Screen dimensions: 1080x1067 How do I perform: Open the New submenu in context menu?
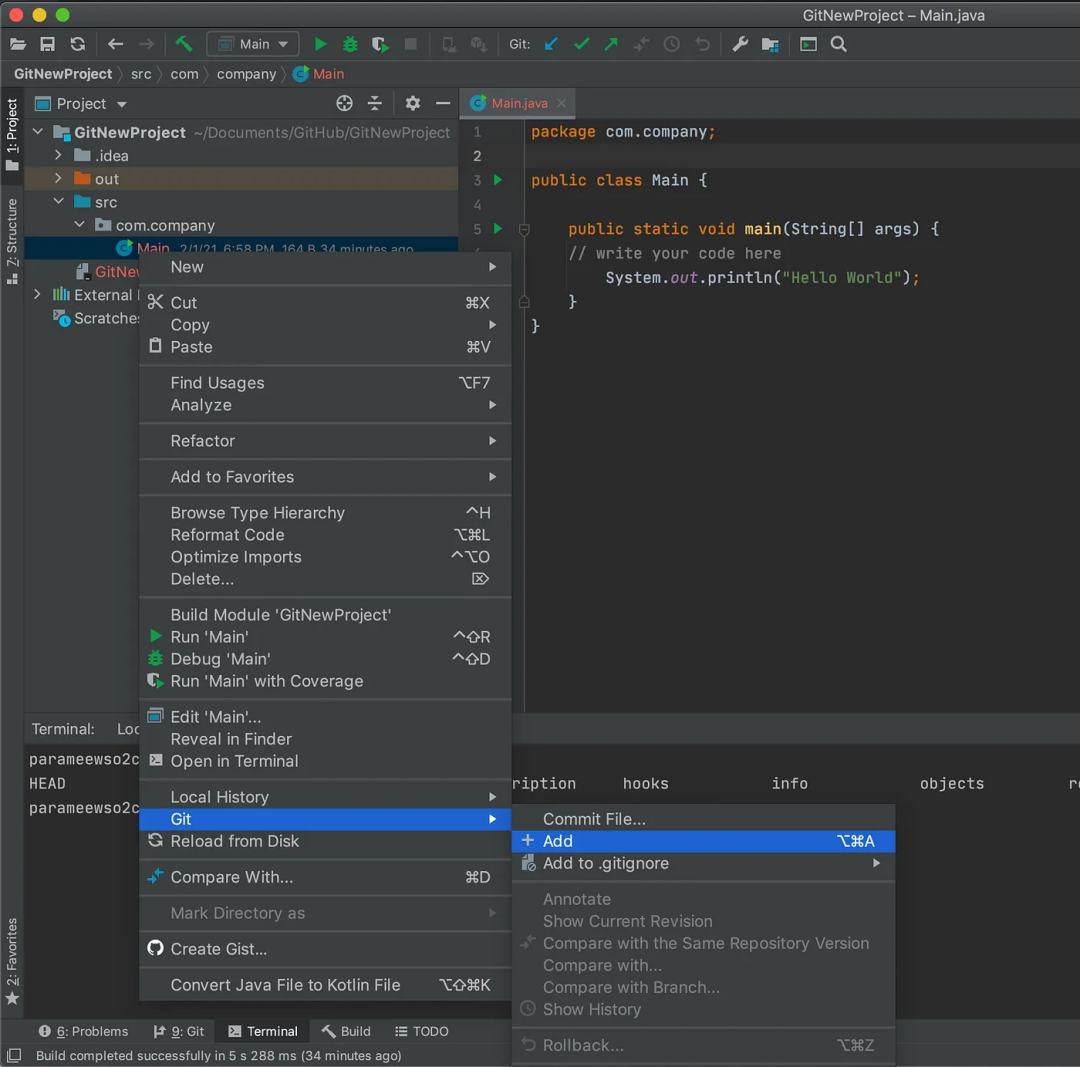(325, 267)
